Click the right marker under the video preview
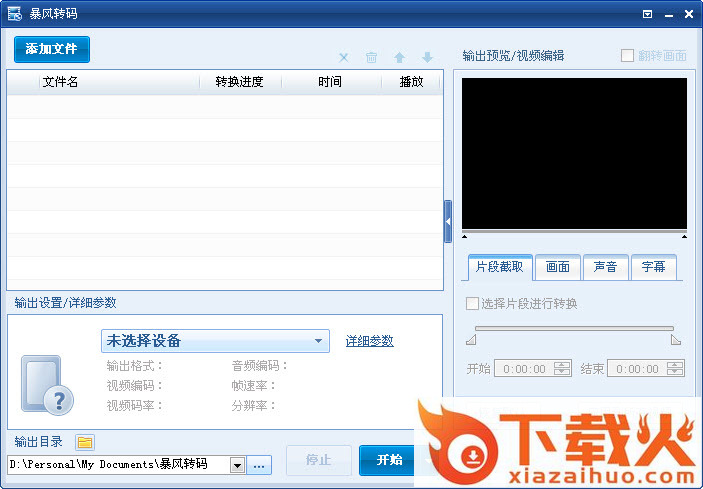The width and height of the screenshot is (703, 489). (684, 237)
